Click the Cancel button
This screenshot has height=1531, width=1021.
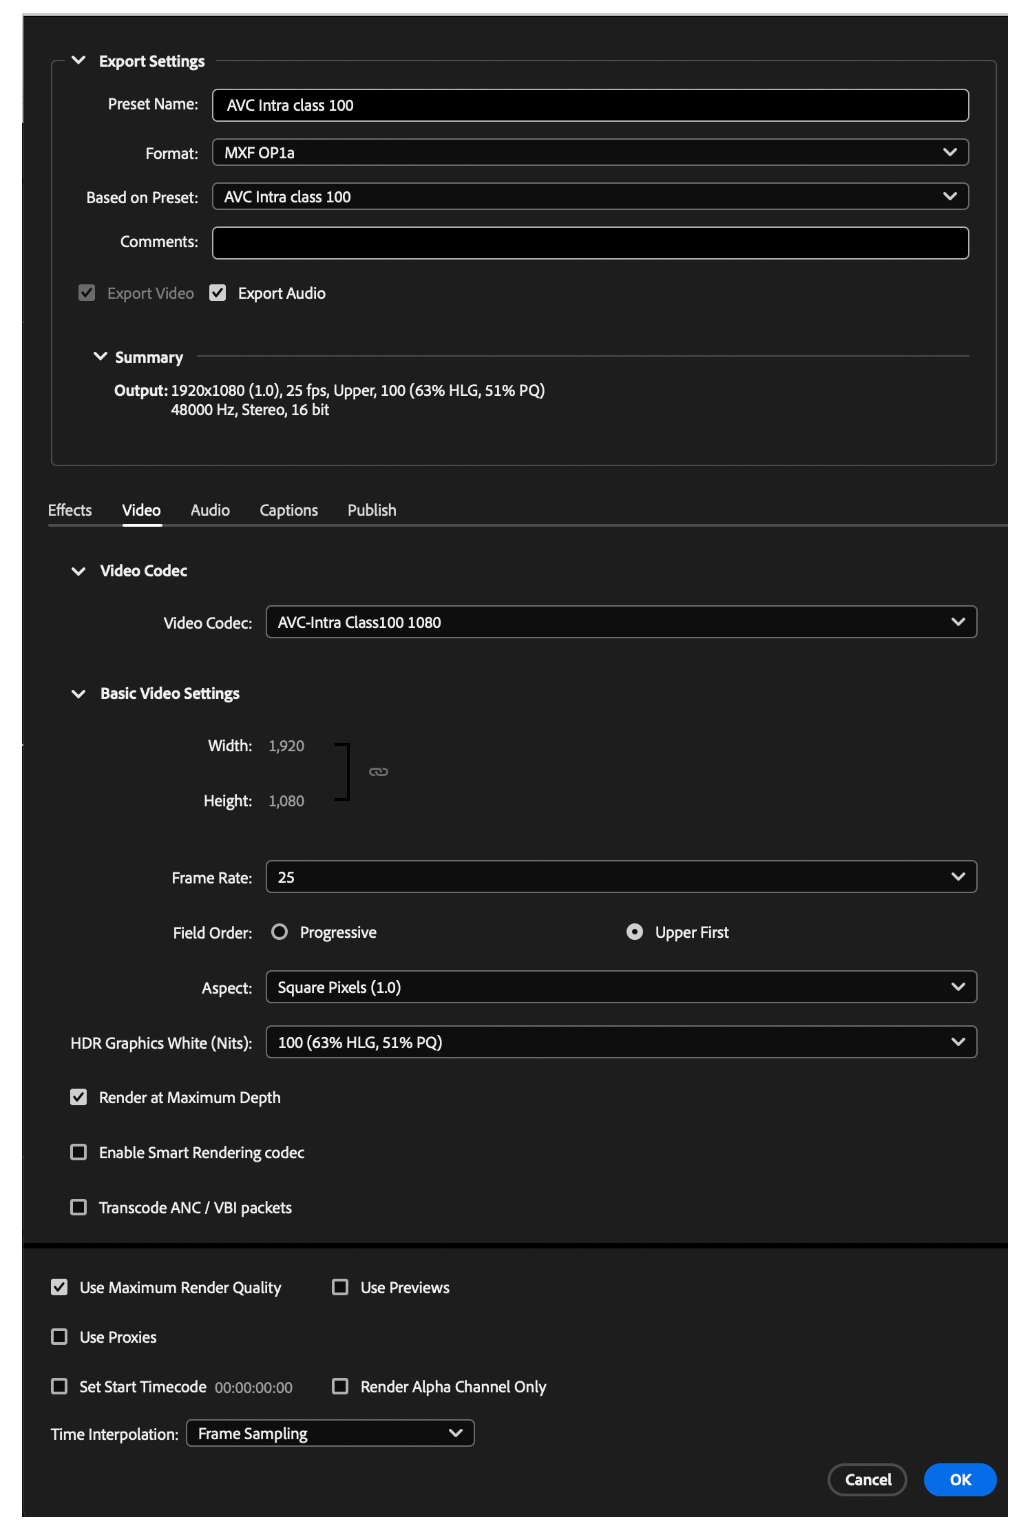[868, 1480]
